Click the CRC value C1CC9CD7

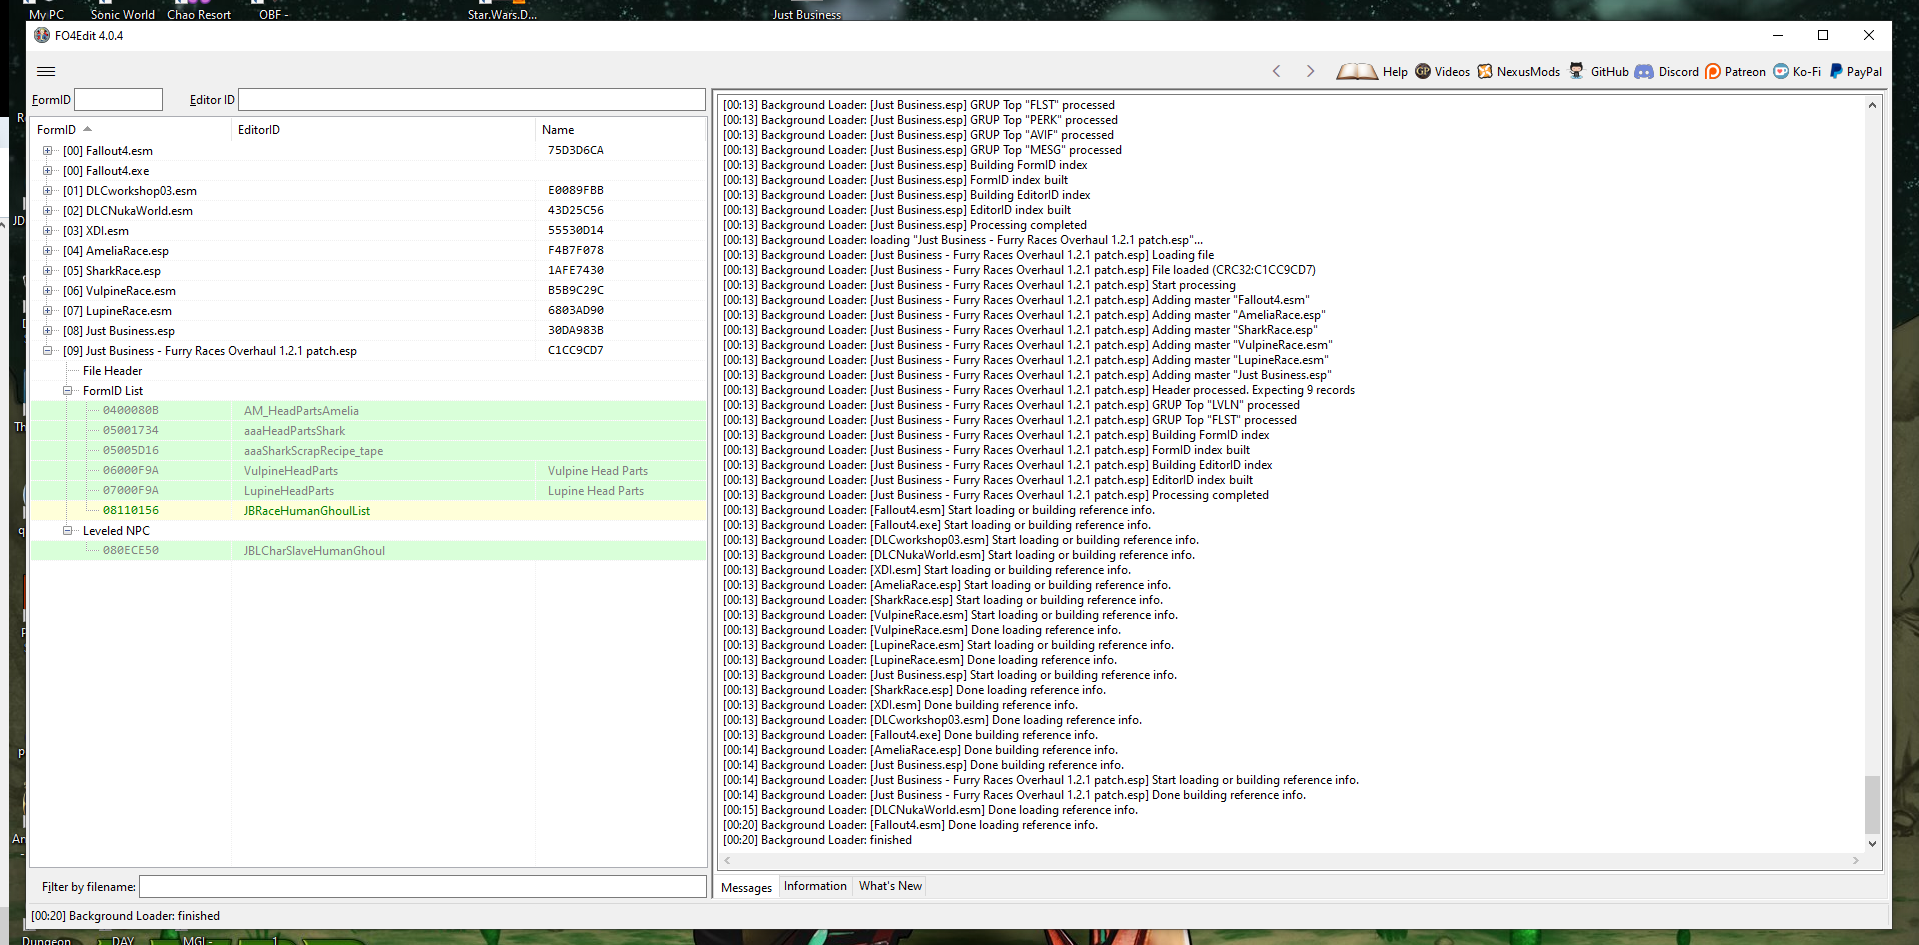[575, 351]
